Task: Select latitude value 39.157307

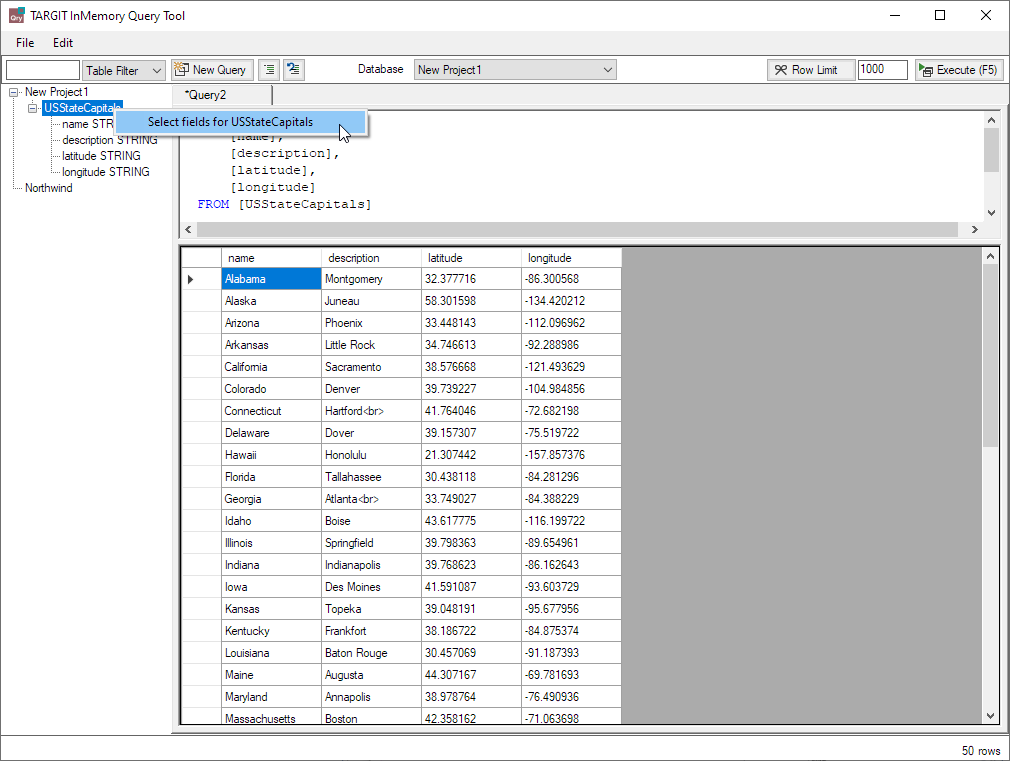Action: (x=471, y=433)
